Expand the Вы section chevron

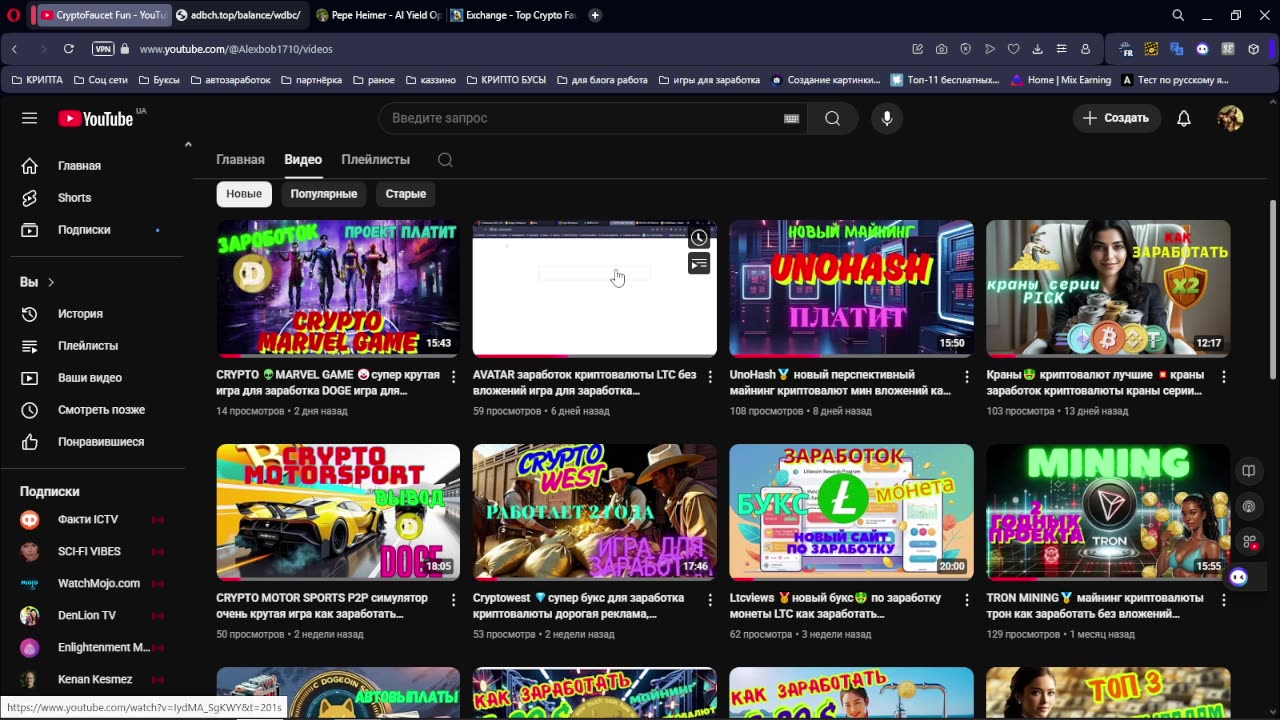click(51, 282)
